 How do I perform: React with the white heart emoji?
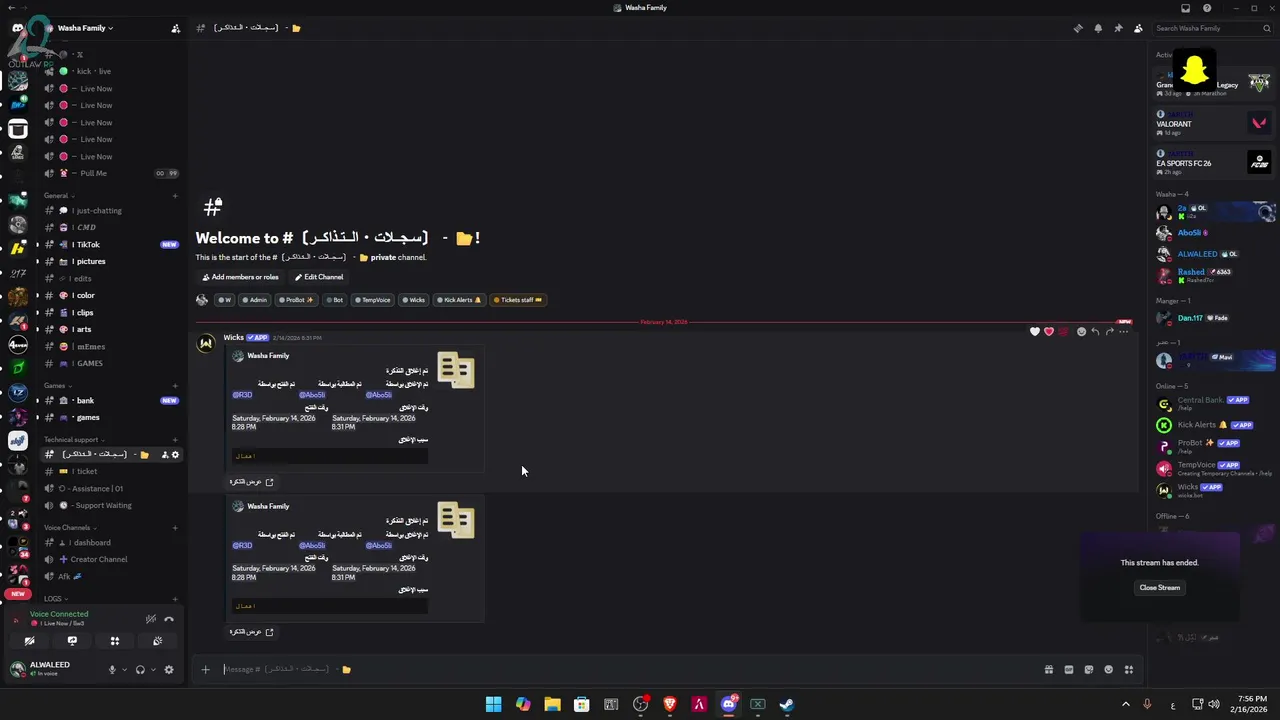click(x=1035, y=331)
